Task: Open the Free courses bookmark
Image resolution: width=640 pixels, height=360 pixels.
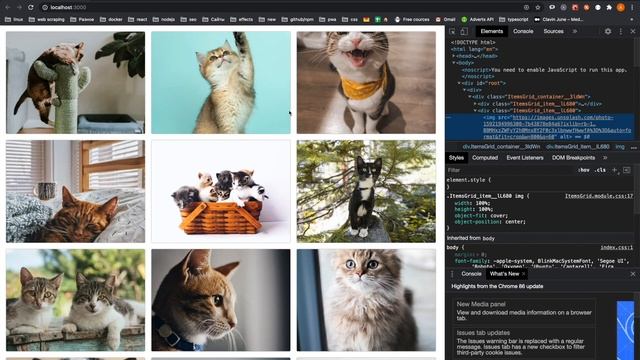Action: [x=412, y=19]
